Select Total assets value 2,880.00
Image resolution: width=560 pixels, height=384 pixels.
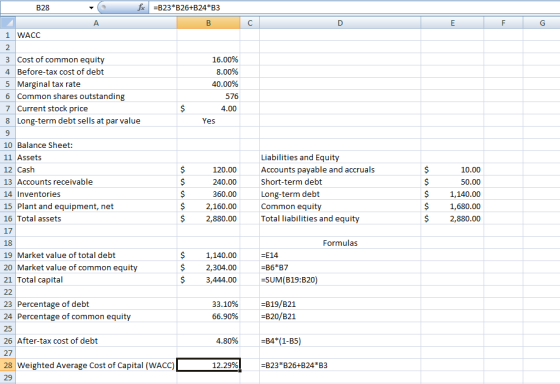click(208, 219)
